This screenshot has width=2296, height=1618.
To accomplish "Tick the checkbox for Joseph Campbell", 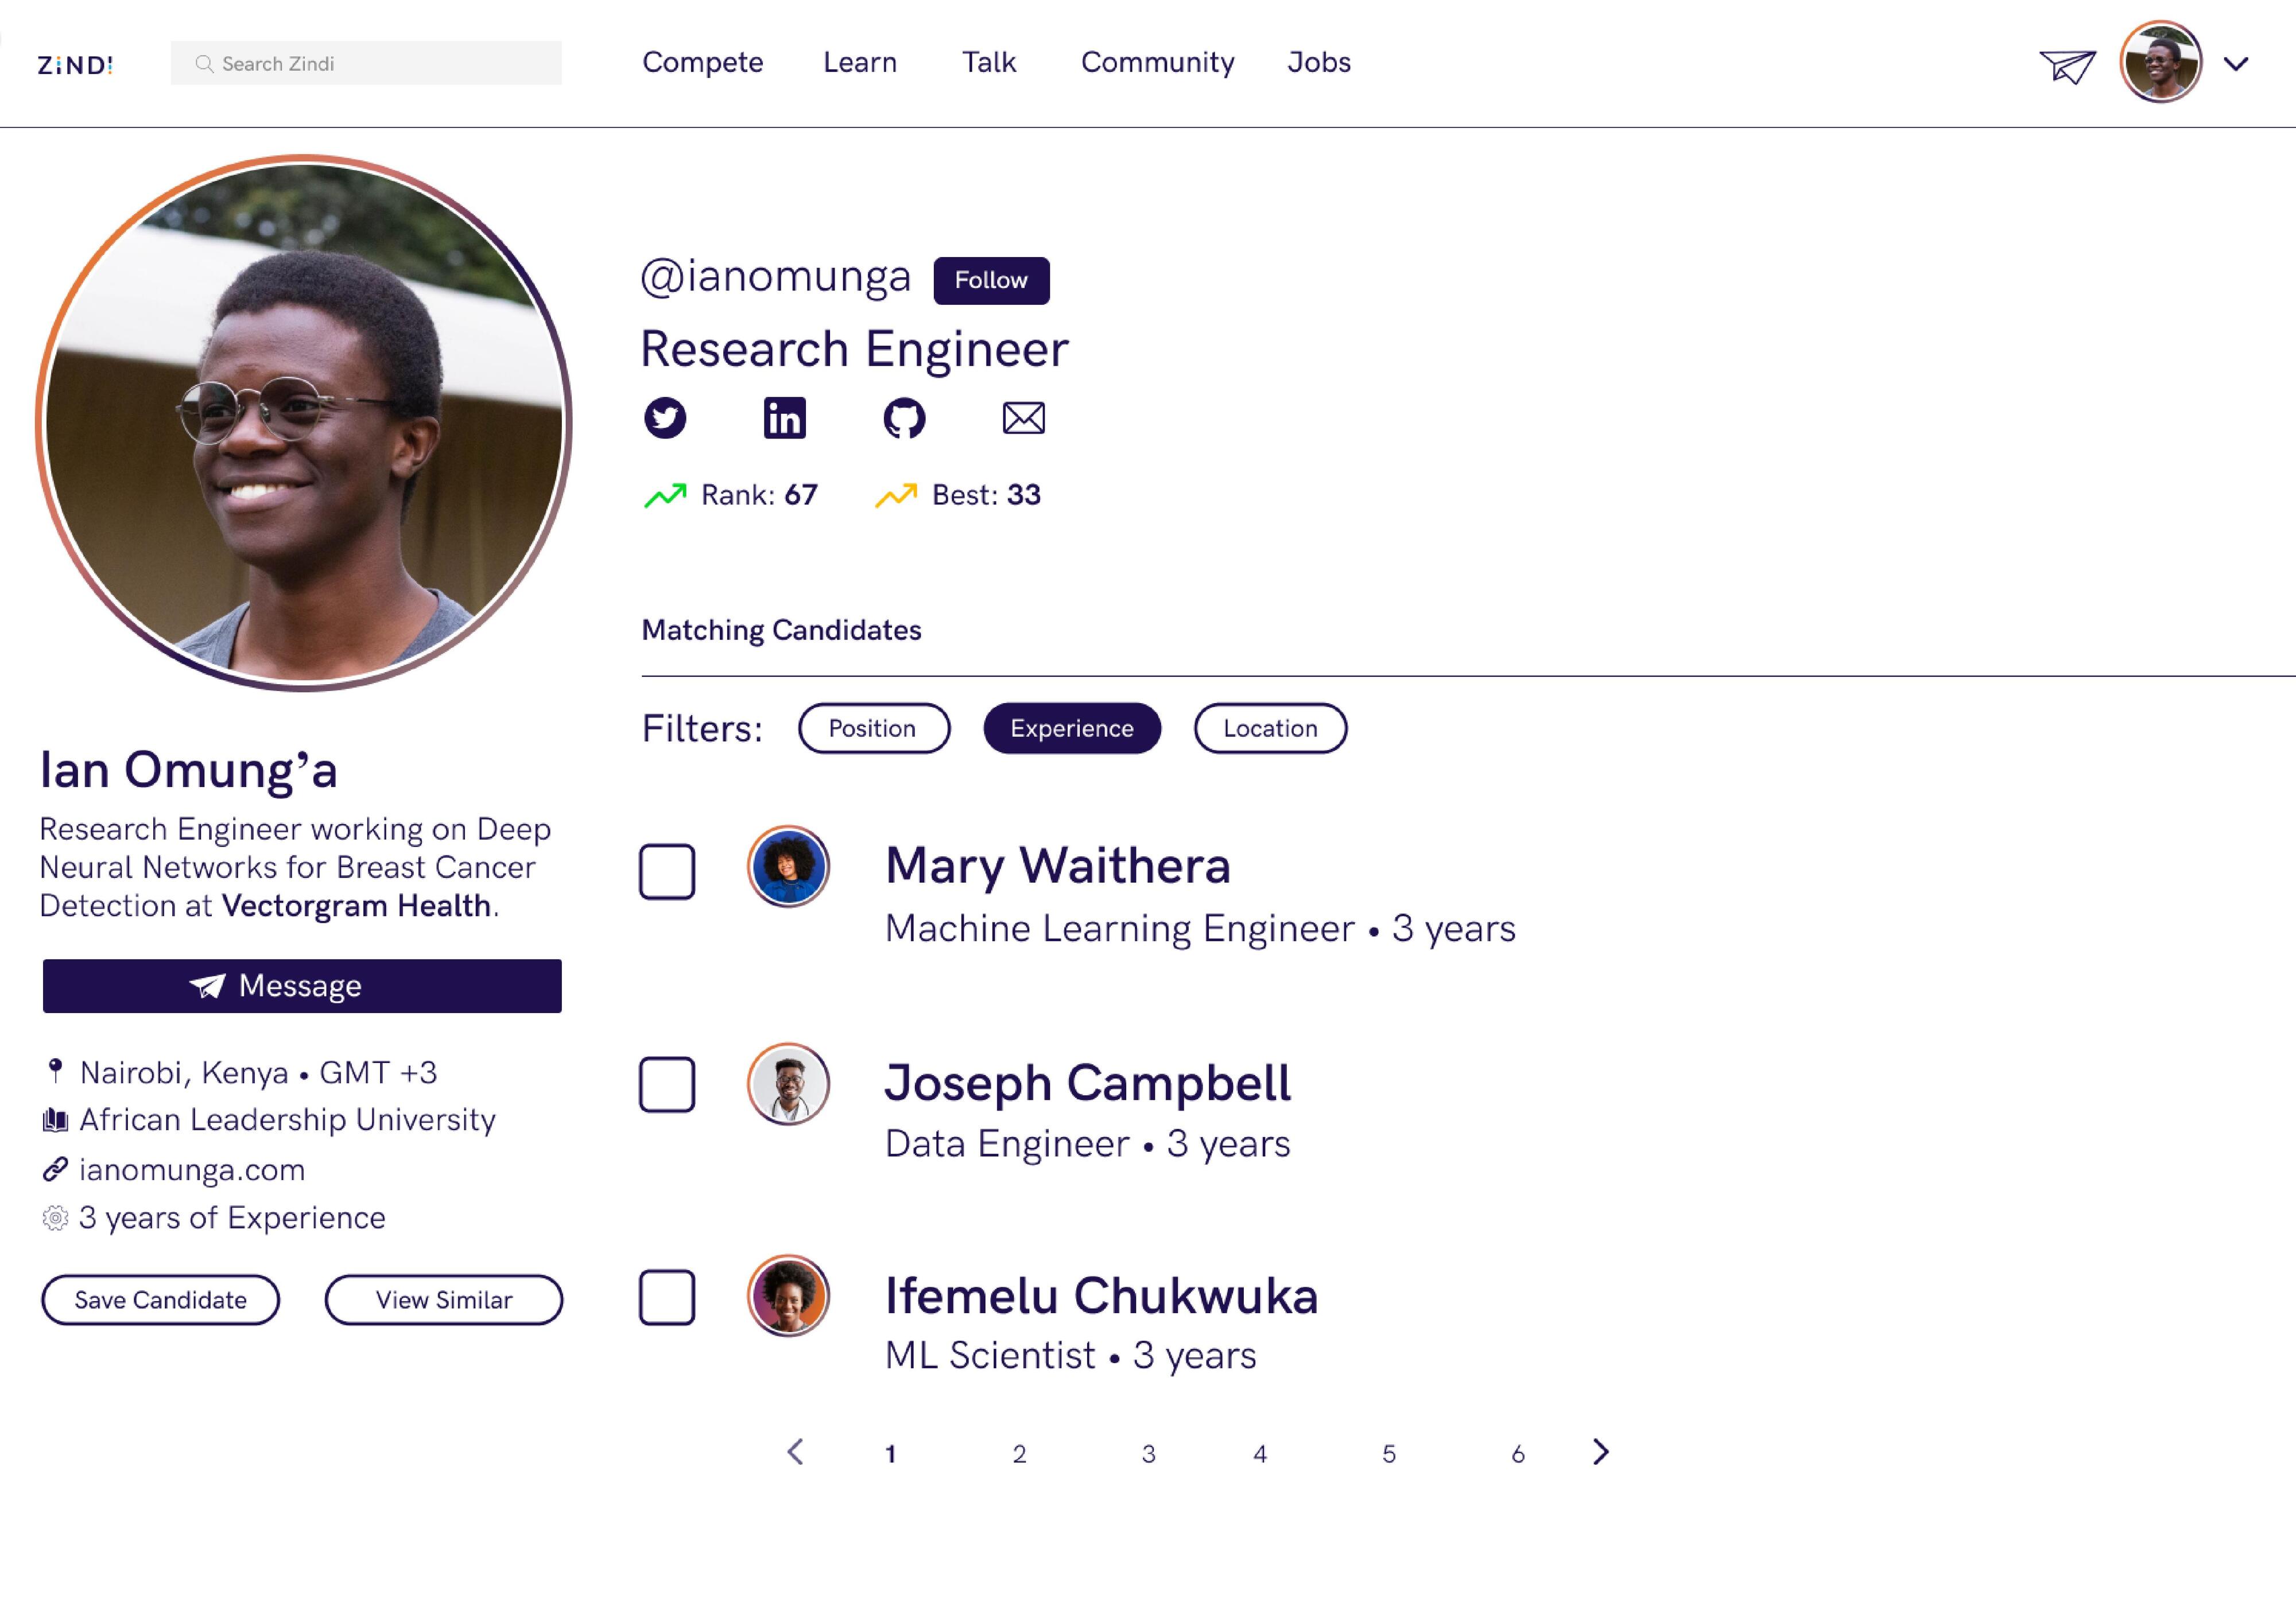I will [x=667, y=1085].
